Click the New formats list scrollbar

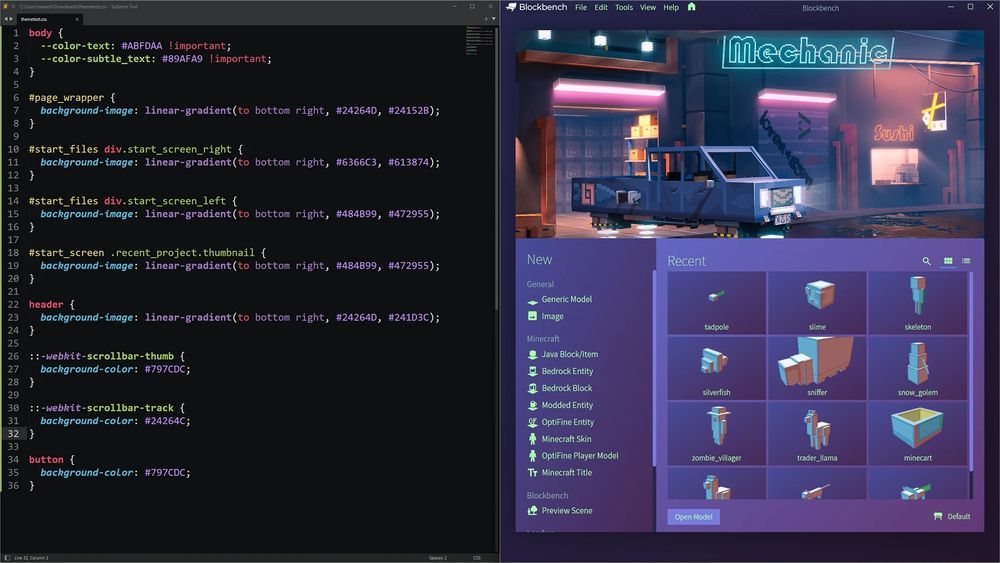pos(653,368)
